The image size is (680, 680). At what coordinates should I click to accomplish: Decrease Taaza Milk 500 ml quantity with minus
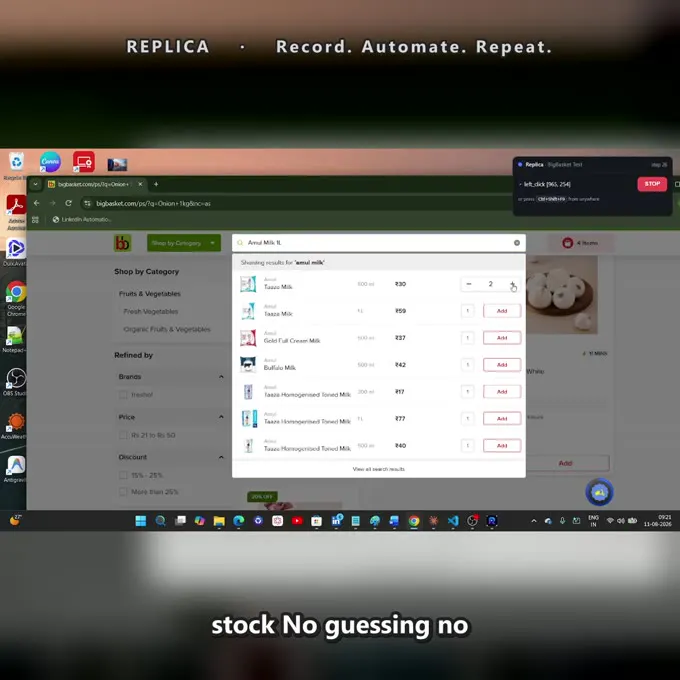(x=469, y=284)
